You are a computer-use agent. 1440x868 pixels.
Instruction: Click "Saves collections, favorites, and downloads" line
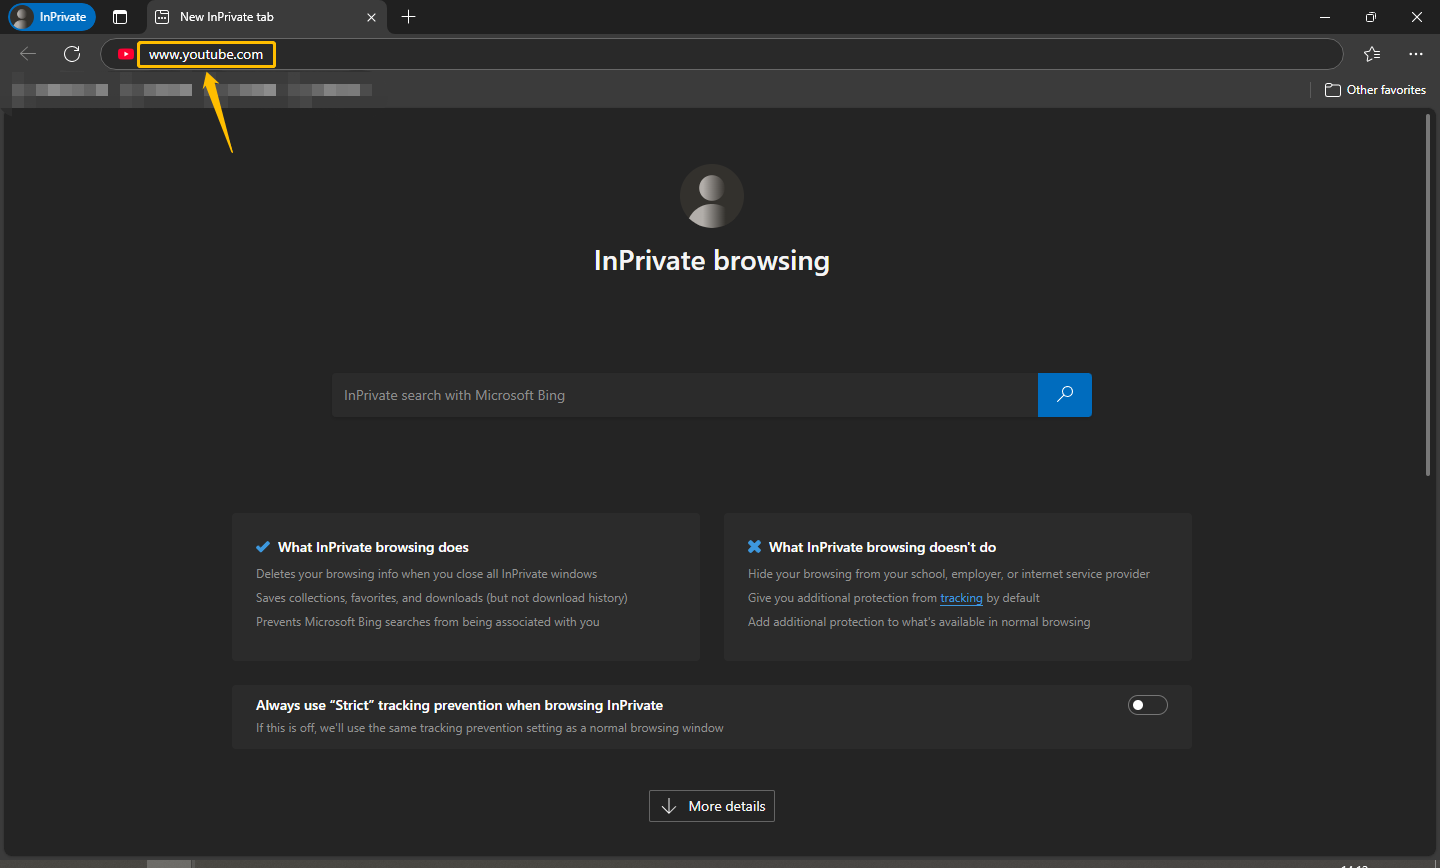coord(442,598)
